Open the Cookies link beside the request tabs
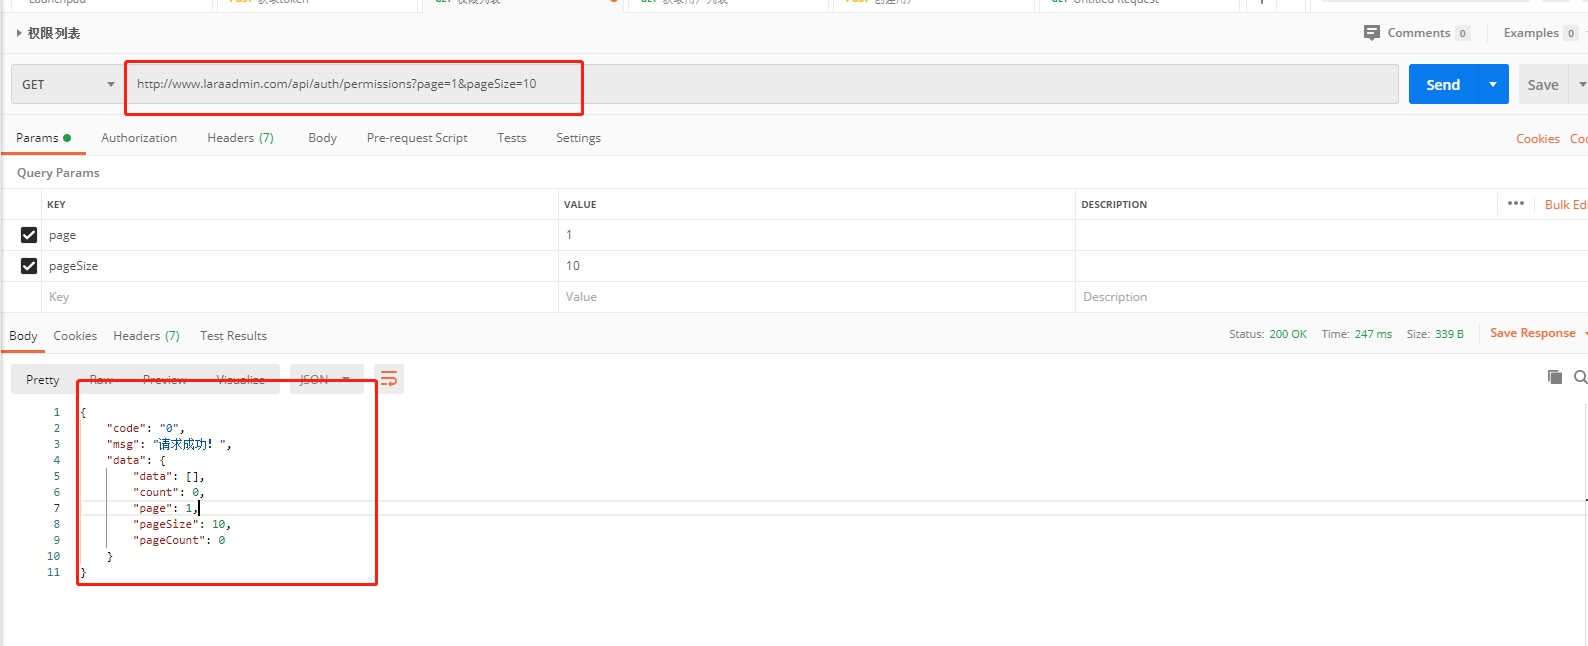This screenshot has height=646, width=1588. [x=1537, y=139]
